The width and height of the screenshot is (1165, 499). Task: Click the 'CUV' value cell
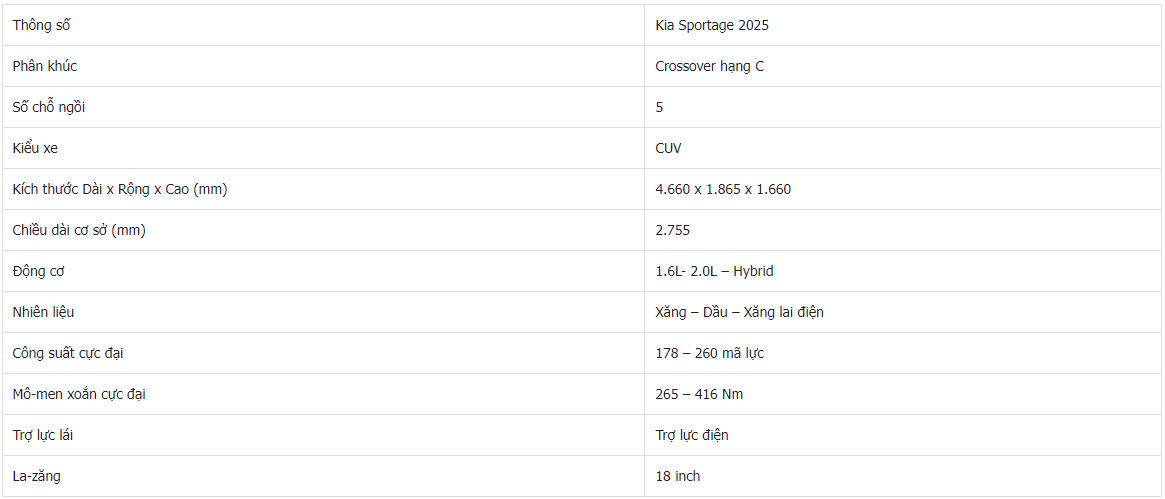(x=669, y=148)
